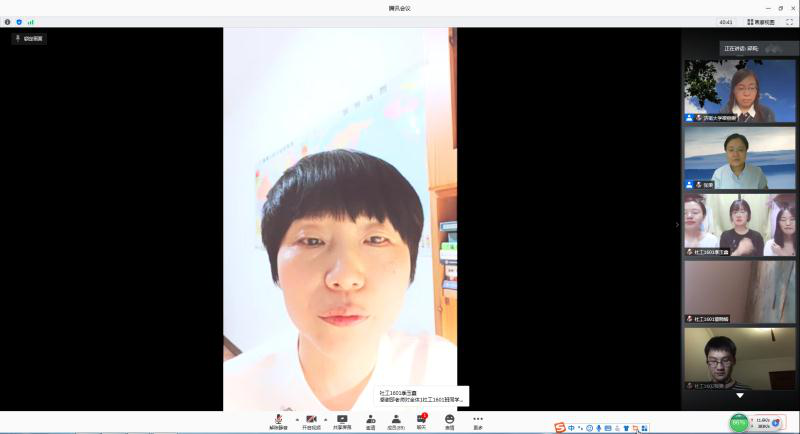The height and width of the screenshot is (434, 800).
Task: Click the Invite participants icon
Action: [370, 420]
